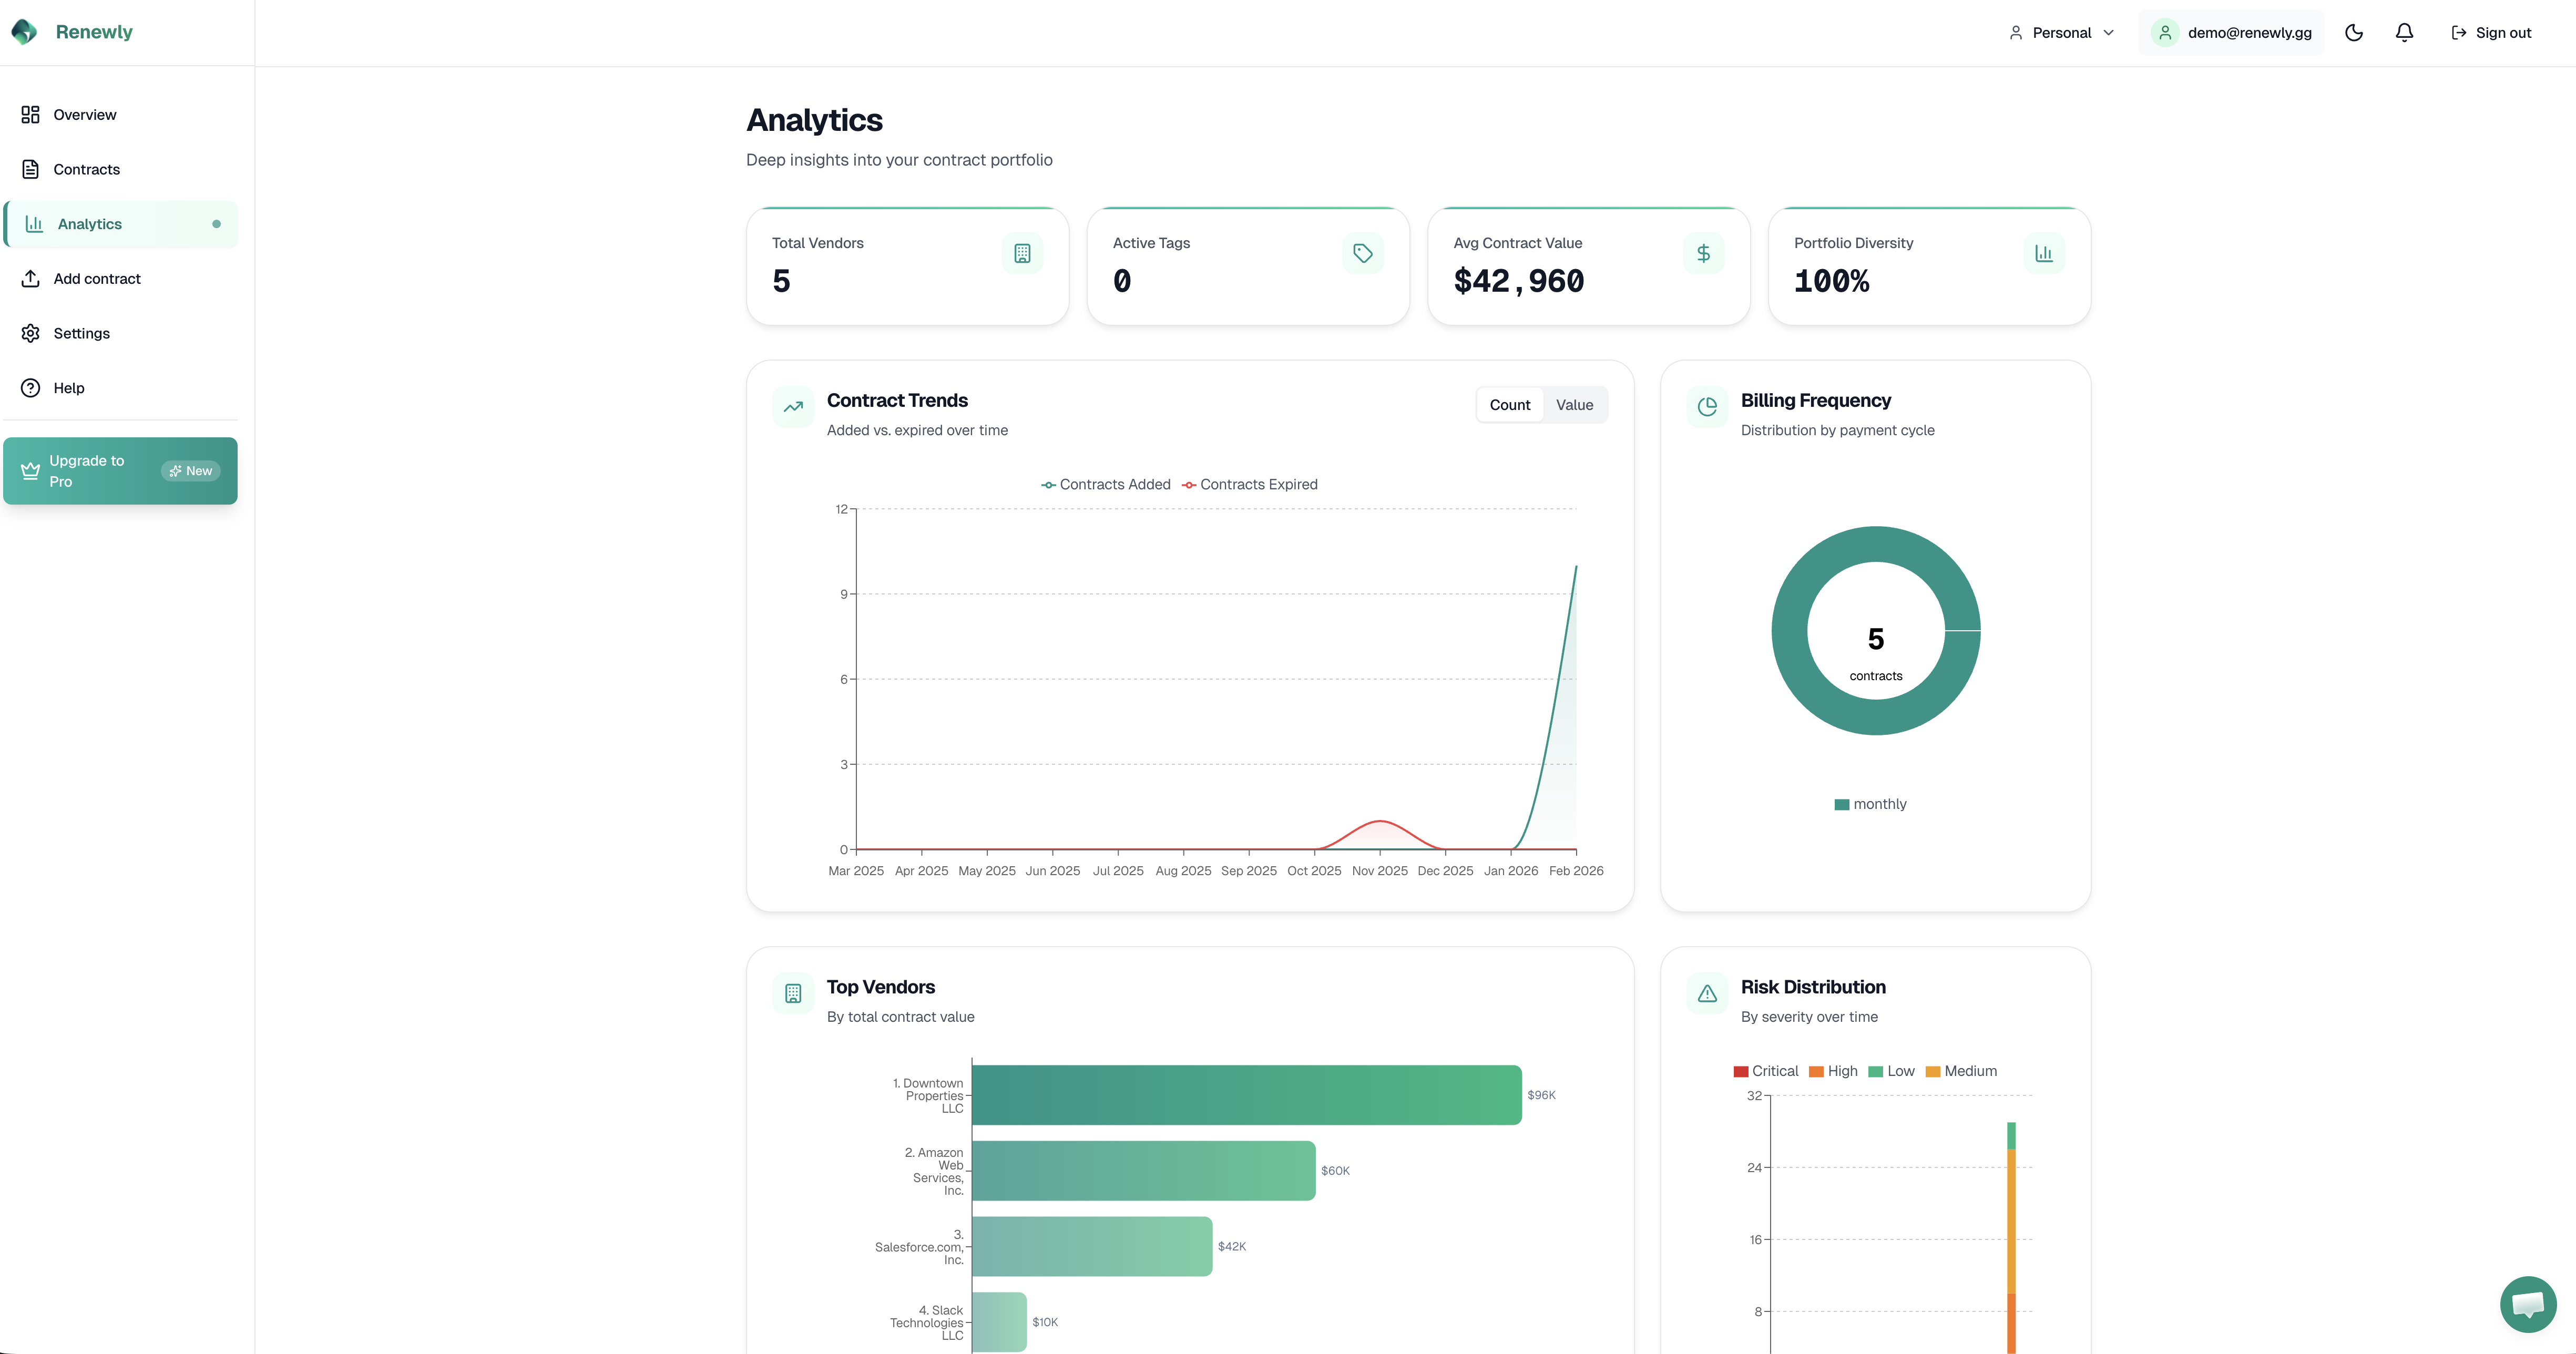Open notifications via the bell icon
The height and width of the screenshot is (1354, 2576).
2403,32
